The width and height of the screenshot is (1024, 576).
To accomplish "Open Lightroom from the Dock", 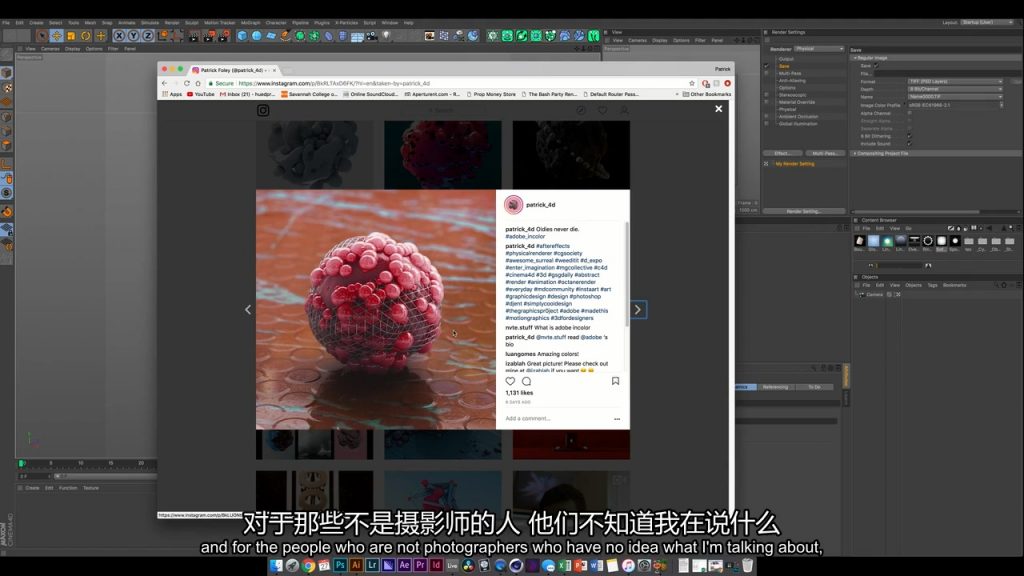I will pos(372,566).
